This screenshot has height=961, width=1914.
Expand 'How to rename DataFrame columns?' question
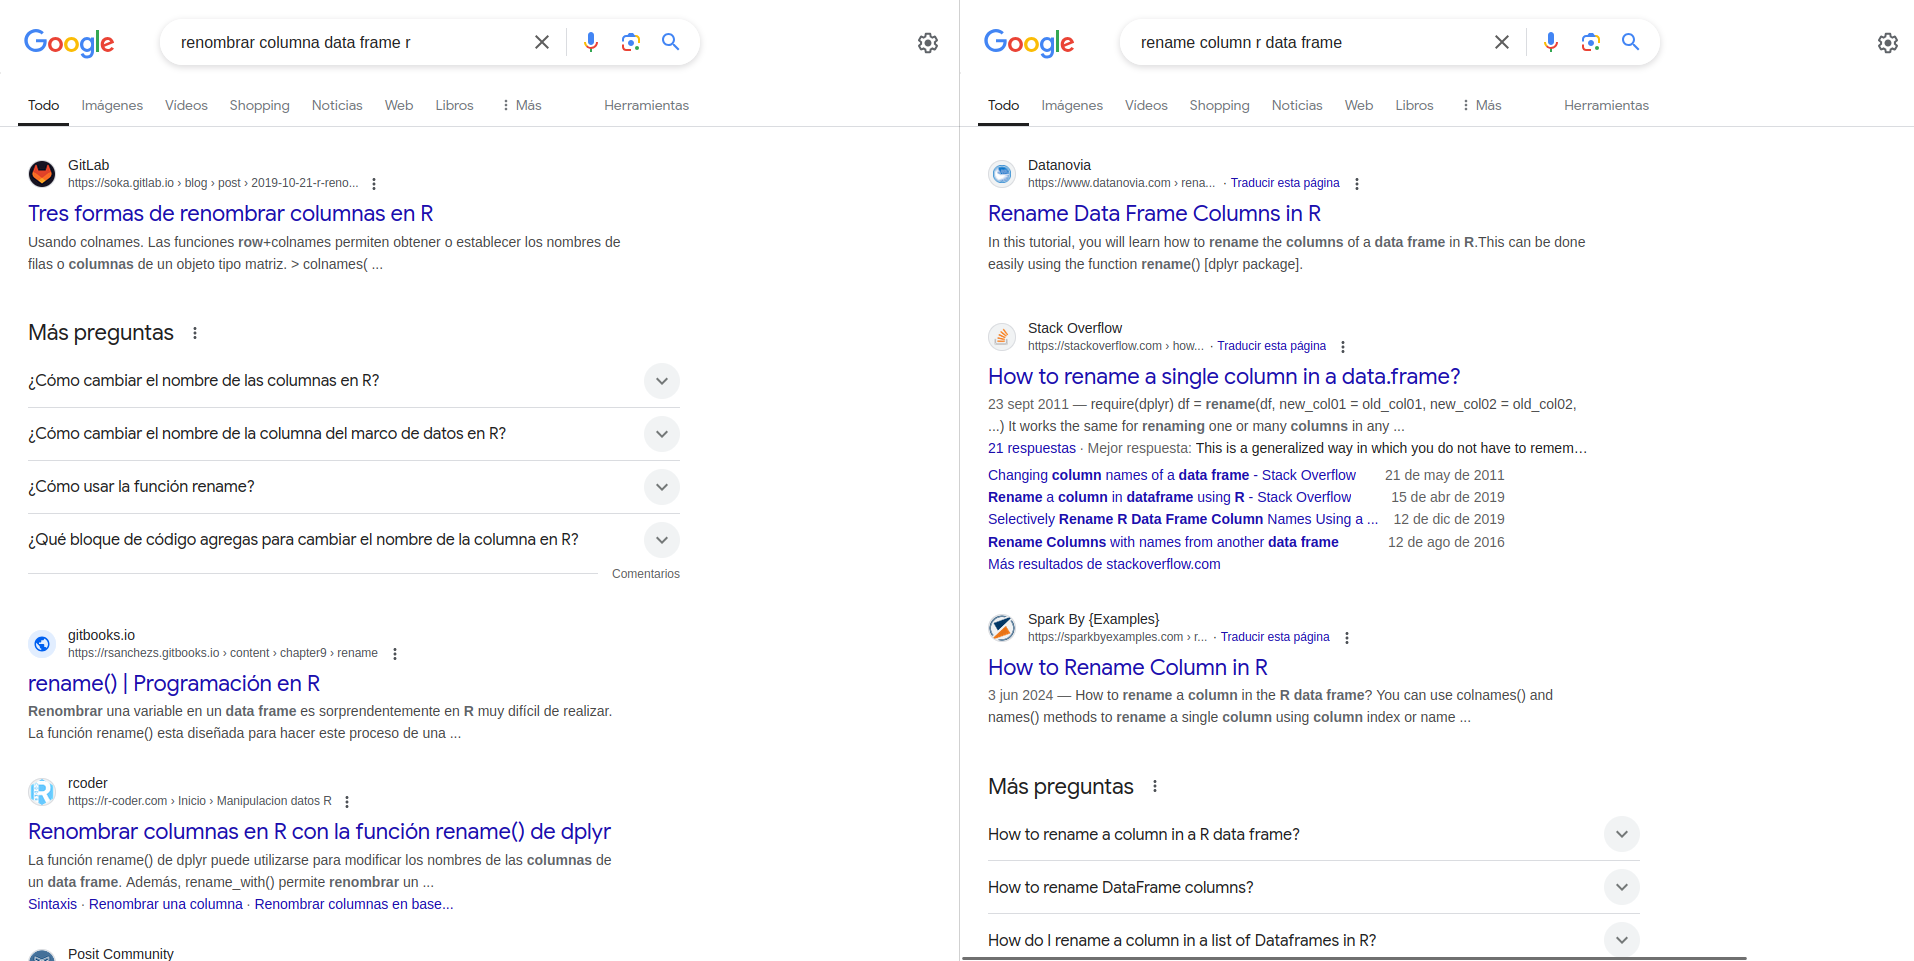point(1621,887)
